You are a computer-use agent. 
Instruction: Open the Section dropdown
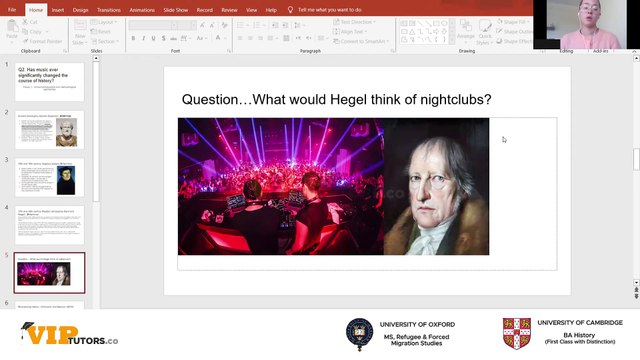[105, 41]
